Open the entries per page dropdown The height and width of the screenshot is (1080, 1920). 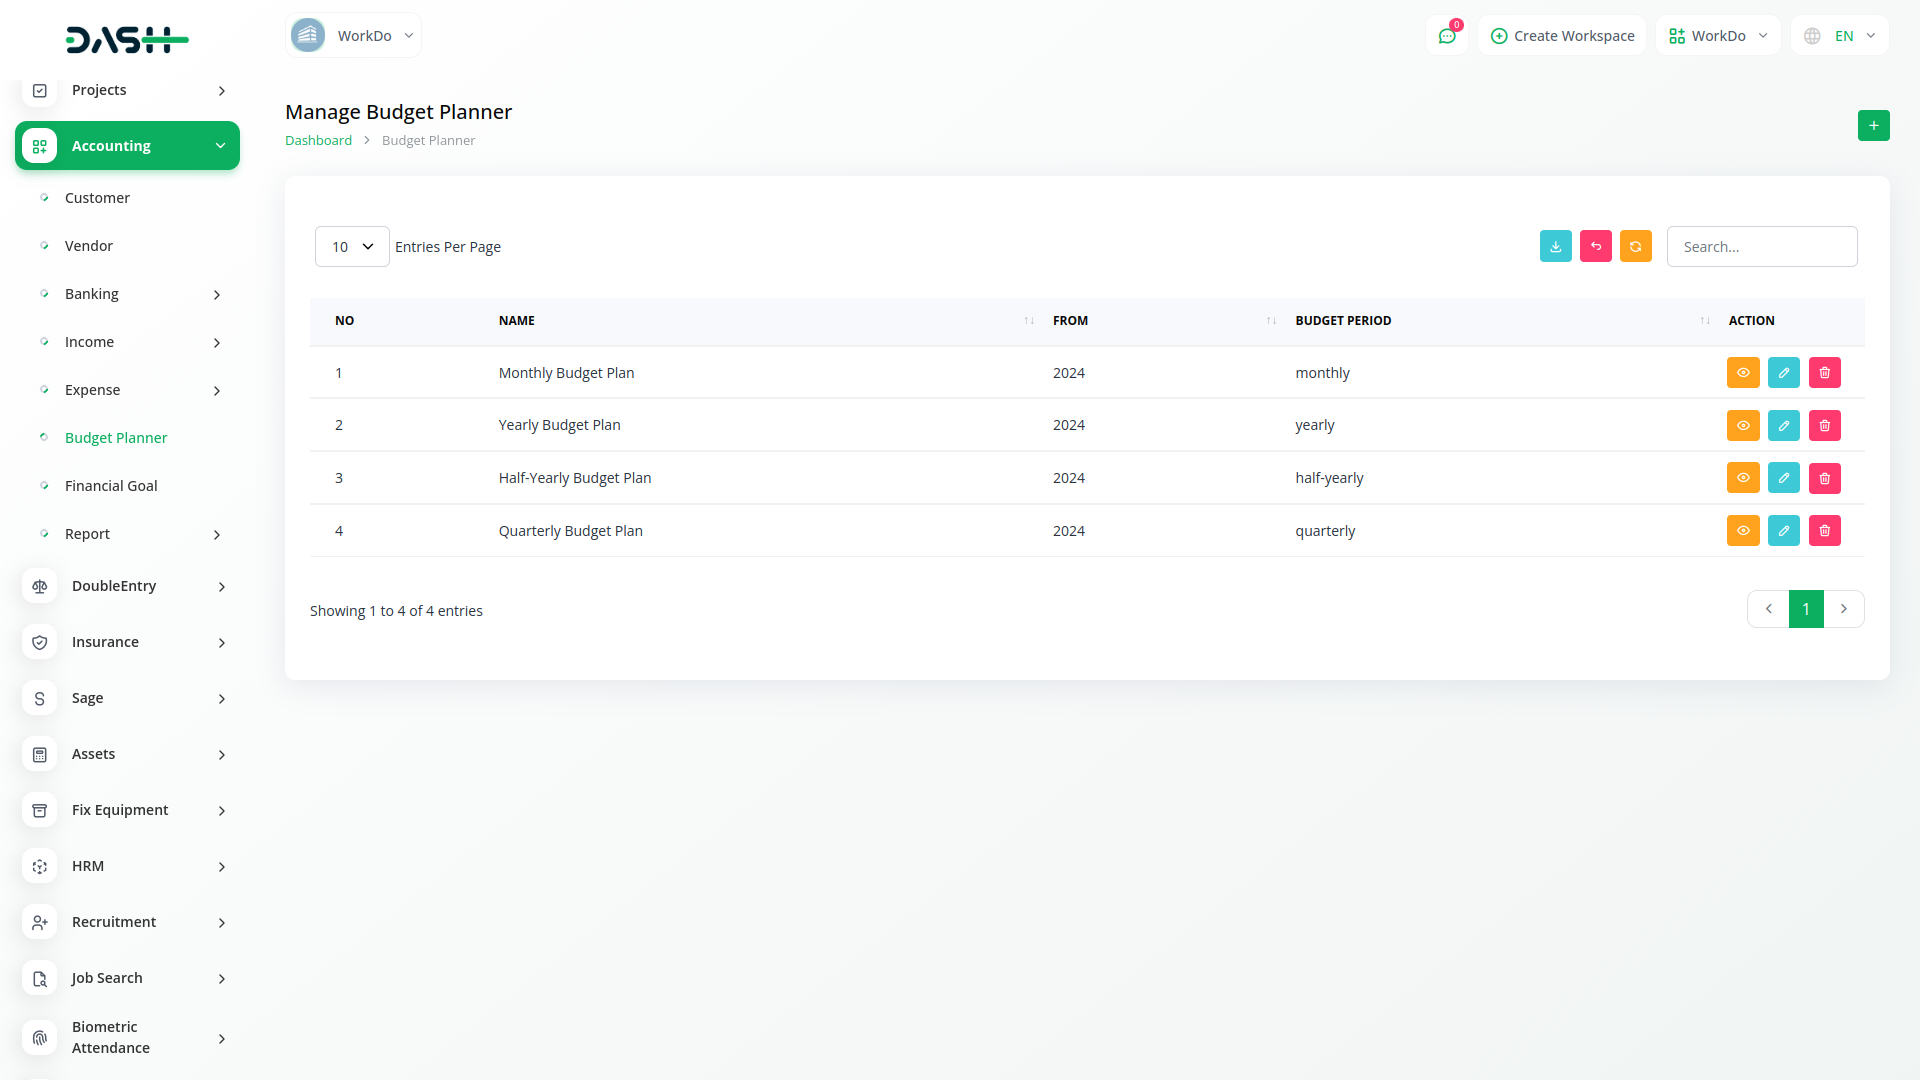coord(352,247)
